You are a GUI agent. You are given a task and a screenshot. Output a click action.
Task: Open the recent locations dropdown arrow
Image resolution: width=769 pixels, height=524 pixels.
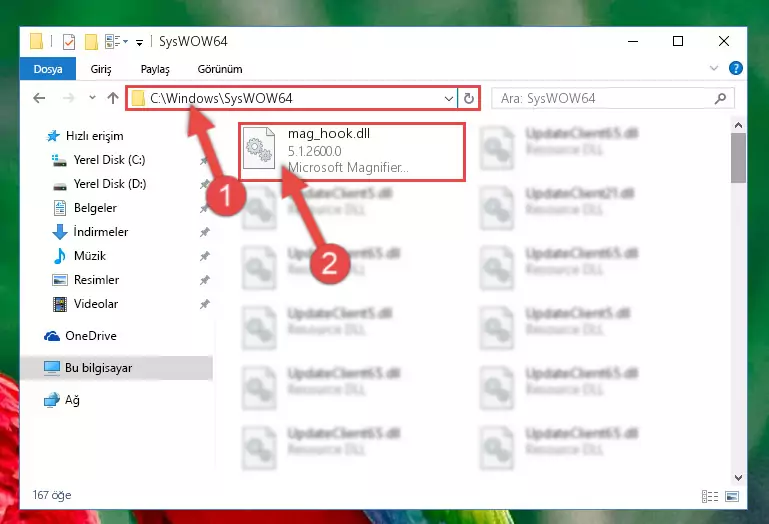tap(92, 98)
